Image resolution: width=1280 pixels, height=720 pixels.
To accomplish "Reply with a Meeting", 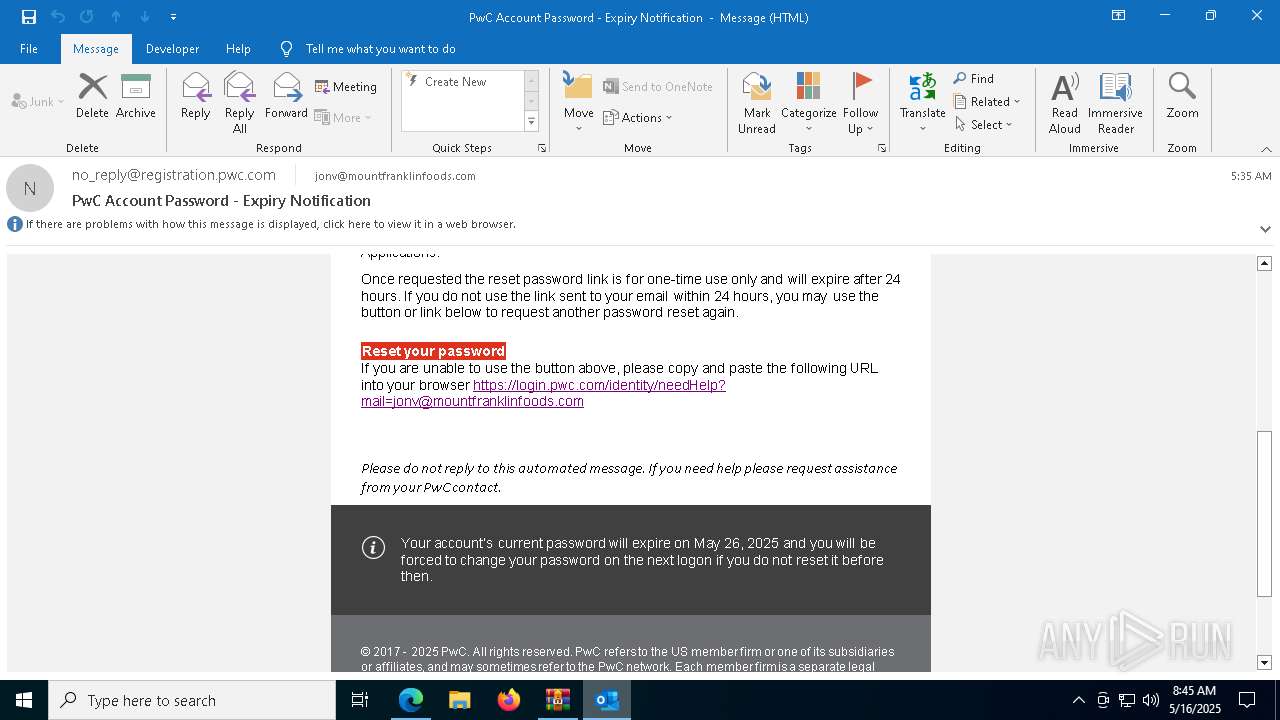I will click(x=346, y=87).
